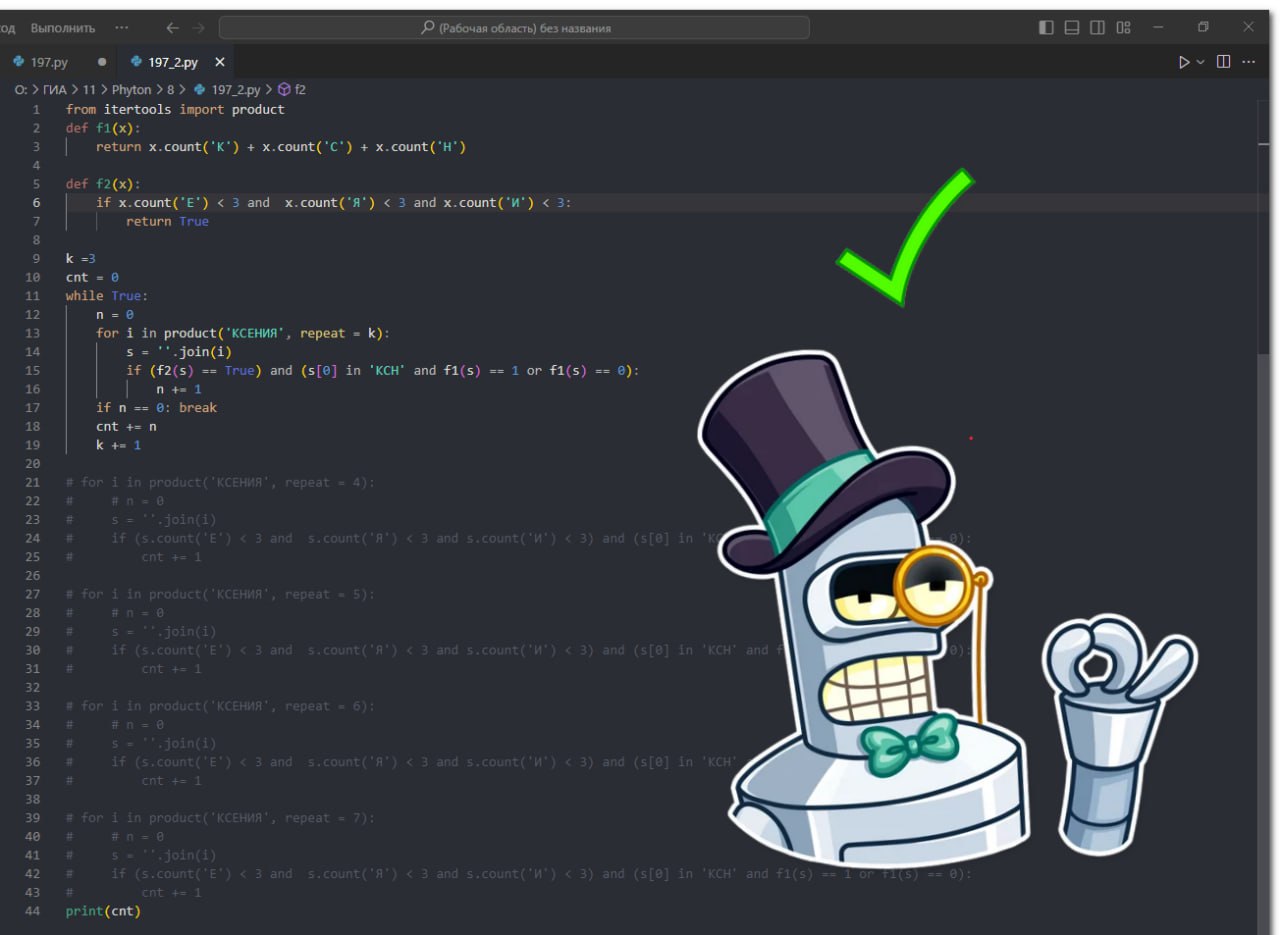Open the 197_2.py breadcrumb file
The image size is (1280, 935).
[x=235, y=90]
